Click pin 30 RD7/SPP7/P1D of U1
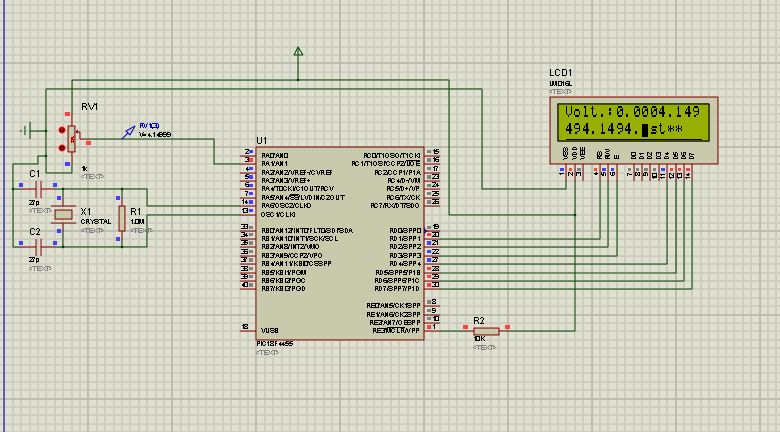 (x=432, y=289)
